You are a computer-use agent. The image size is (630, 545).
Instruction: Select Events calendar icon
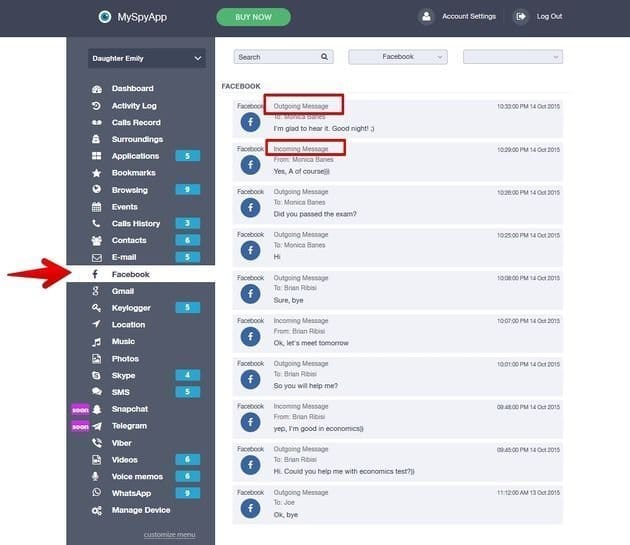click(x=96, y=207)
